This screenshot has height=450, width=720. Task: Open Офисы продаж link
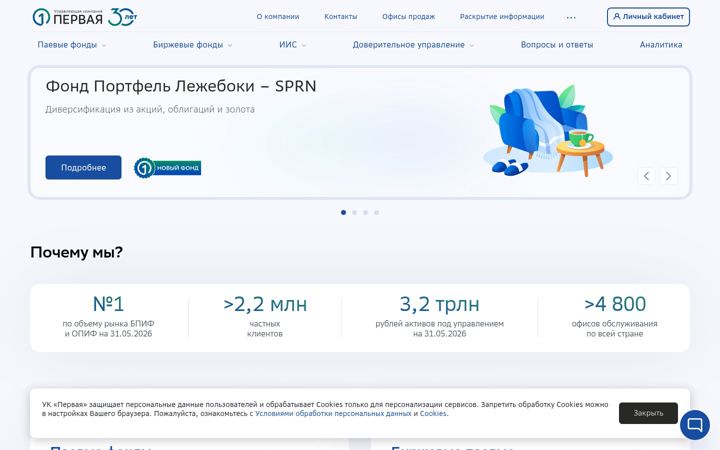409,17
